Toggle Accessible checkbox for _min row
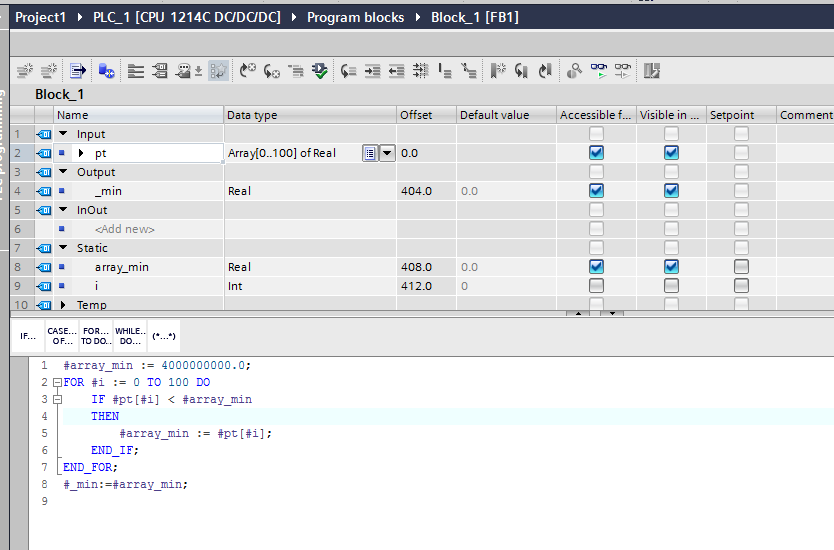 point(596,190)
